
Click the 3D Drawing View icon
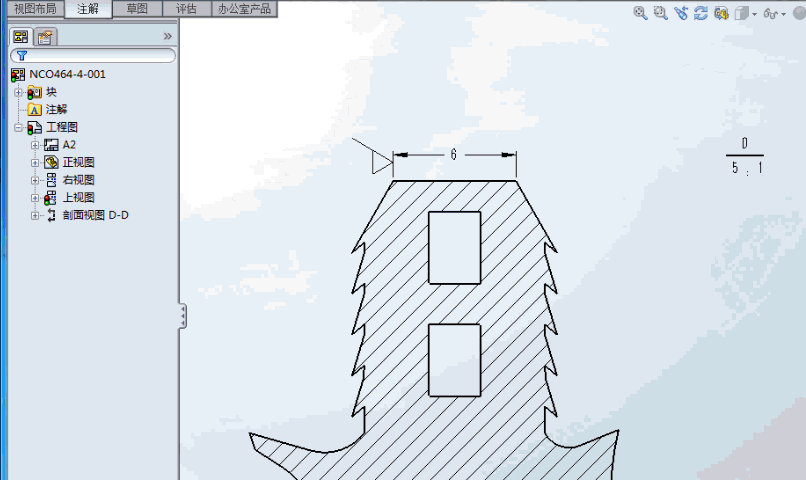(x=721, y=13)
